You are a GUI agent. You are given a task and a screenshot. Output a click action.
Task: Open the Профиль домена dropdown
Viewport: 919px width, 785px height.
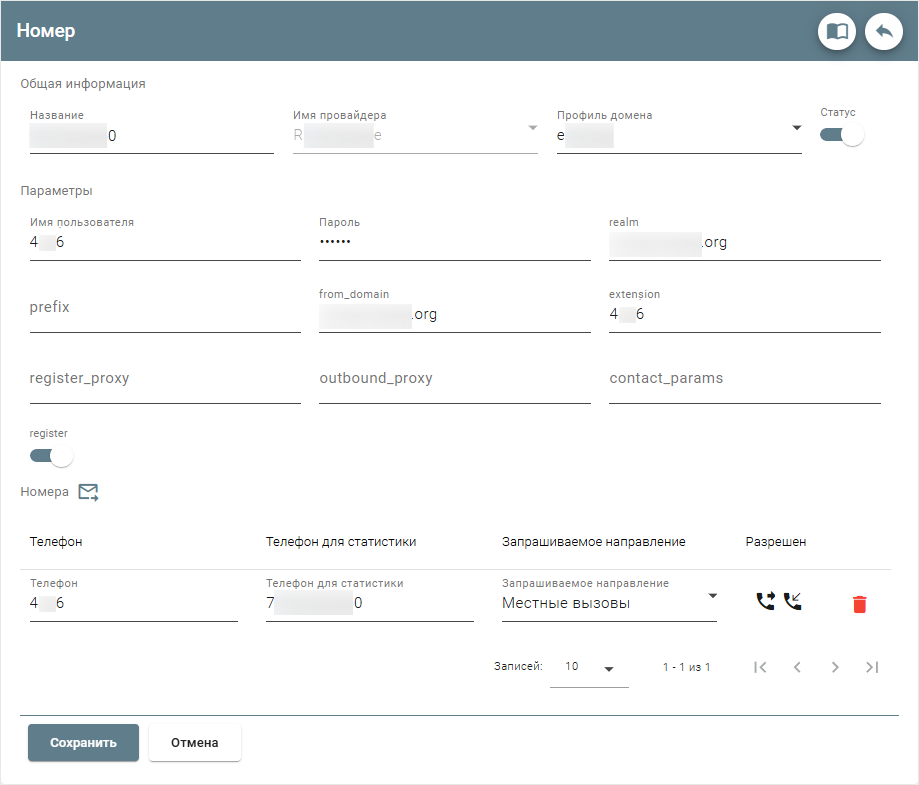pos(796,128)
